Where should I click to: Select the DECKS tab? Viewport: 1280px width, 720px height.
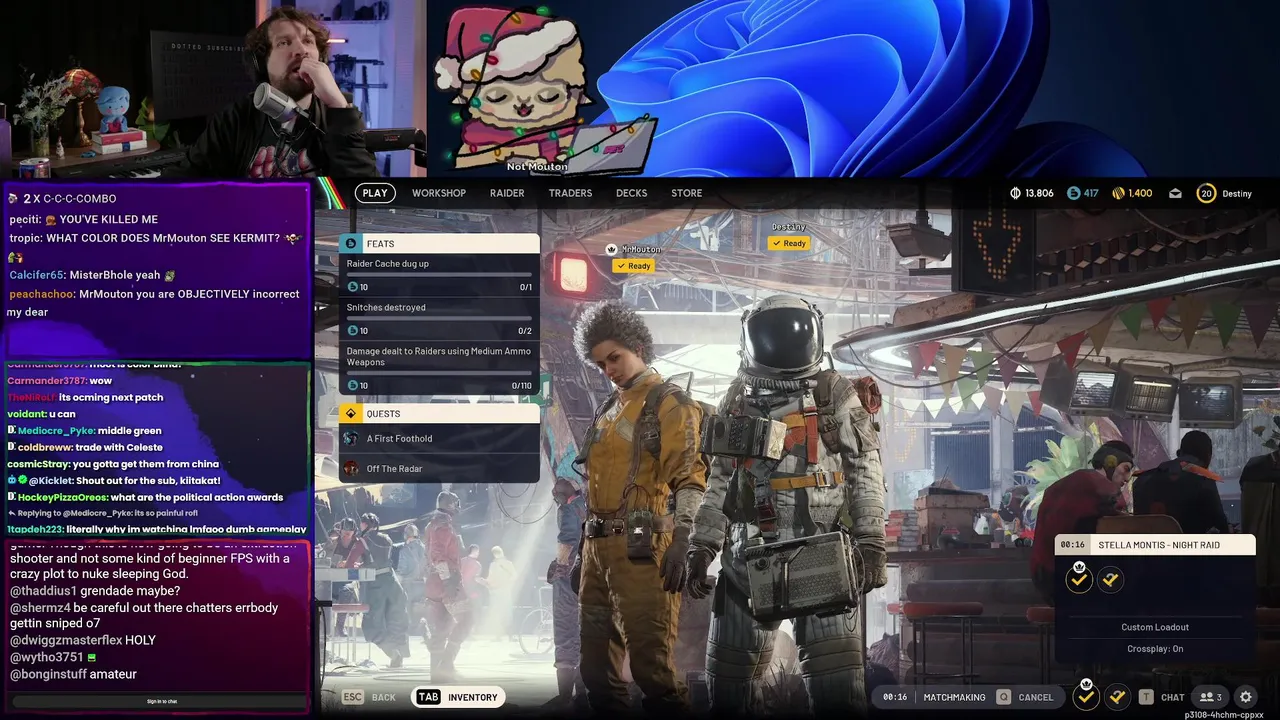[632, 193]
